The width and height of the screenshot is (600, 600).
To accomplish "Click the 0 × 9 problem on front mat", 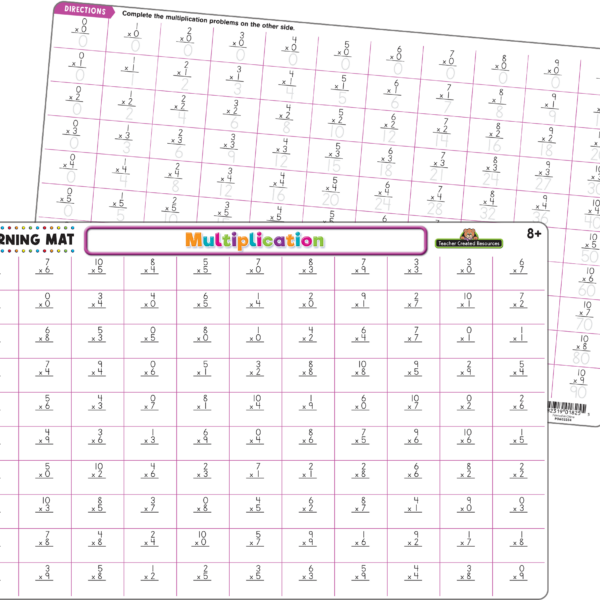I will pos(519,573).
